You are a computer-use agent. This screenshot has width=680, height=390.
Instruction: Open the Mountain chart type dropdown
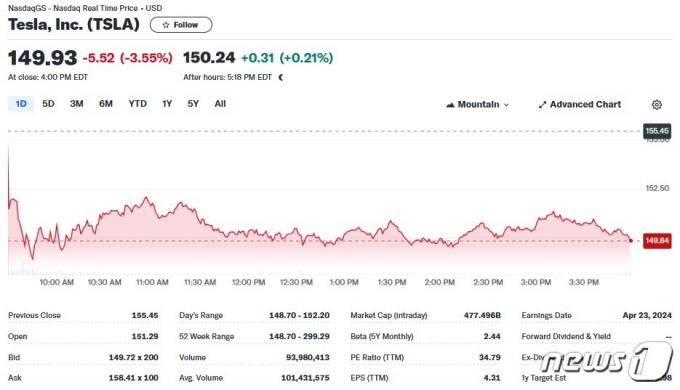tap(477, 105)
